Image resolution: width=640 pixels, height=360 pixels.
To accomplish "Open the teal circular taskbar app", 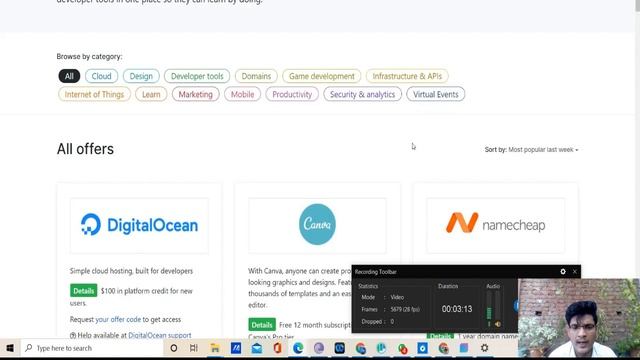I will point(381,348).
